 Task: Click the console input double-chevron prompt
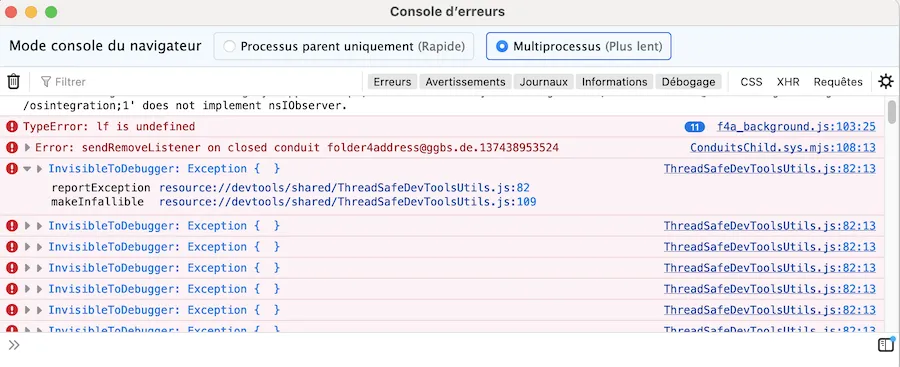(14, 345)
